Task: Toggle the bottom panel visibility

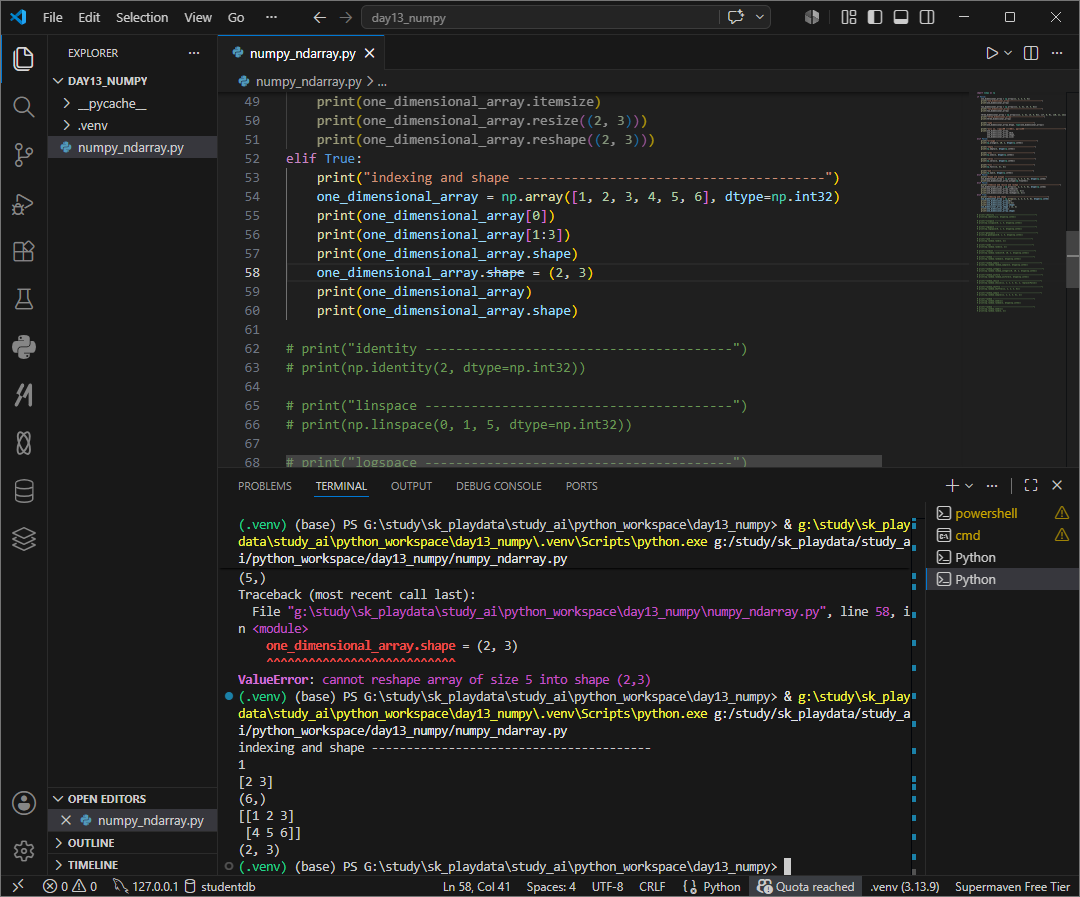Action: click(x=901, y=17)
